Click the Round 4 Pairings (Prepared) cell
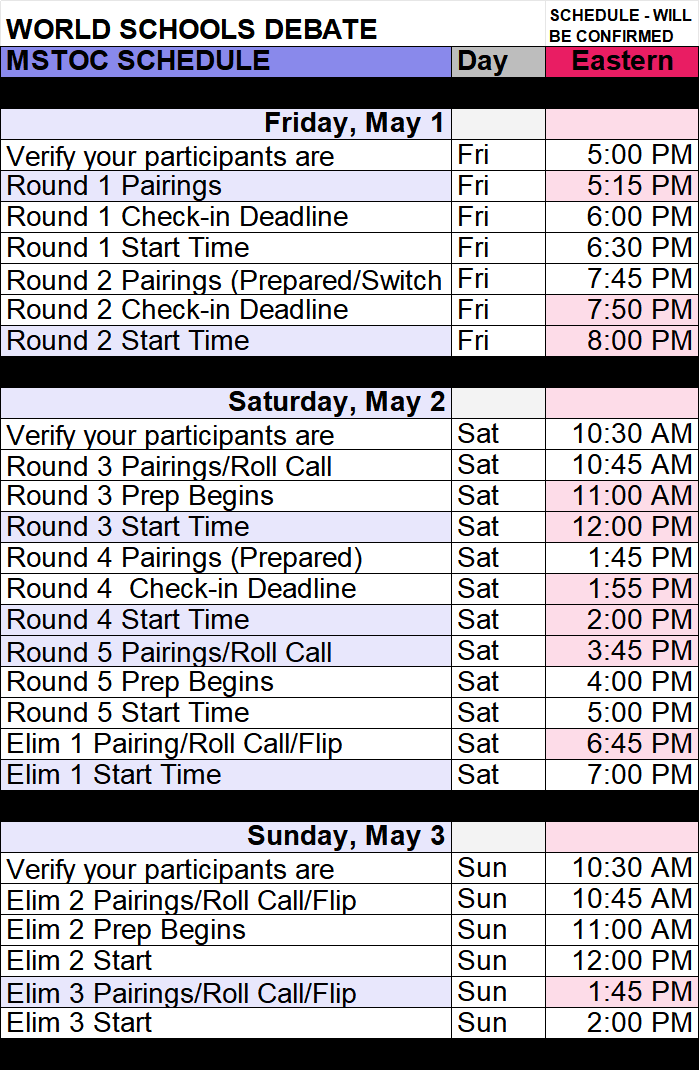Viewport: 699px width, 1070px height. [185, 558]
